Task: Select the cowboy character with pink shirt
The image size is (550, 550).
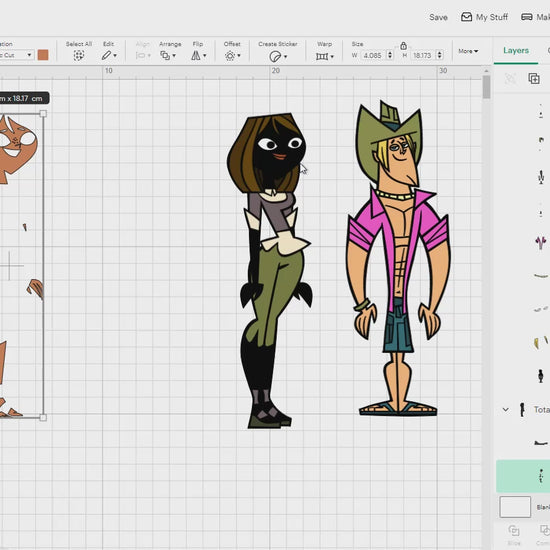Action: (398, 259)
